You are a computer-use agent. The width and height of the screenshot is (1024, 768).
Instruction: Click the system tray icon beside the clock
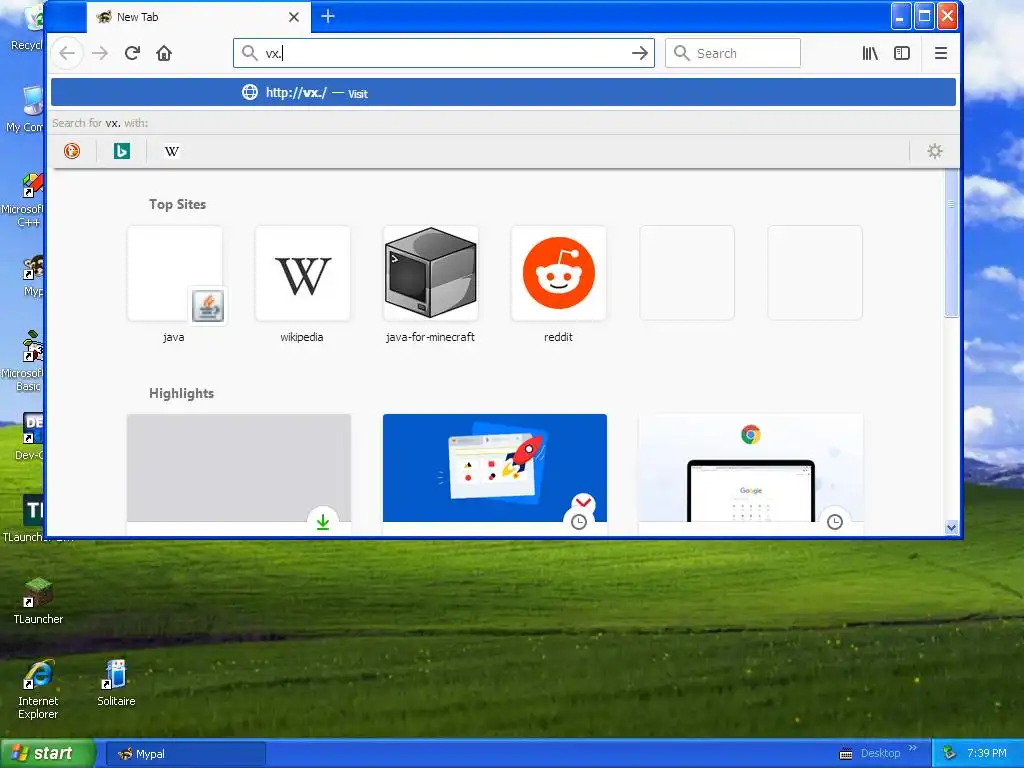click(950, 753)
